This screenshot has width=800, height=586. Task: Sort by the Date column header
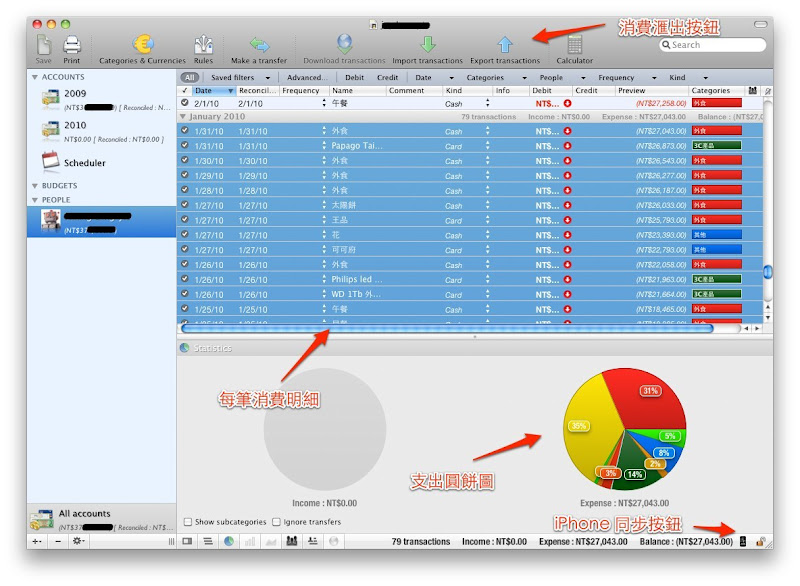213,90
